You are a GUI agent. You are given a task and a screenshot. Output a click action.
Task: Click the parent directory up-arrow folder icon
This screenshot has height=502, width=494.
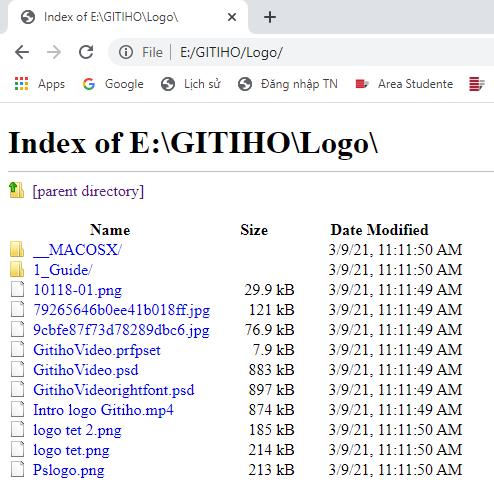(x=16, y=190)
